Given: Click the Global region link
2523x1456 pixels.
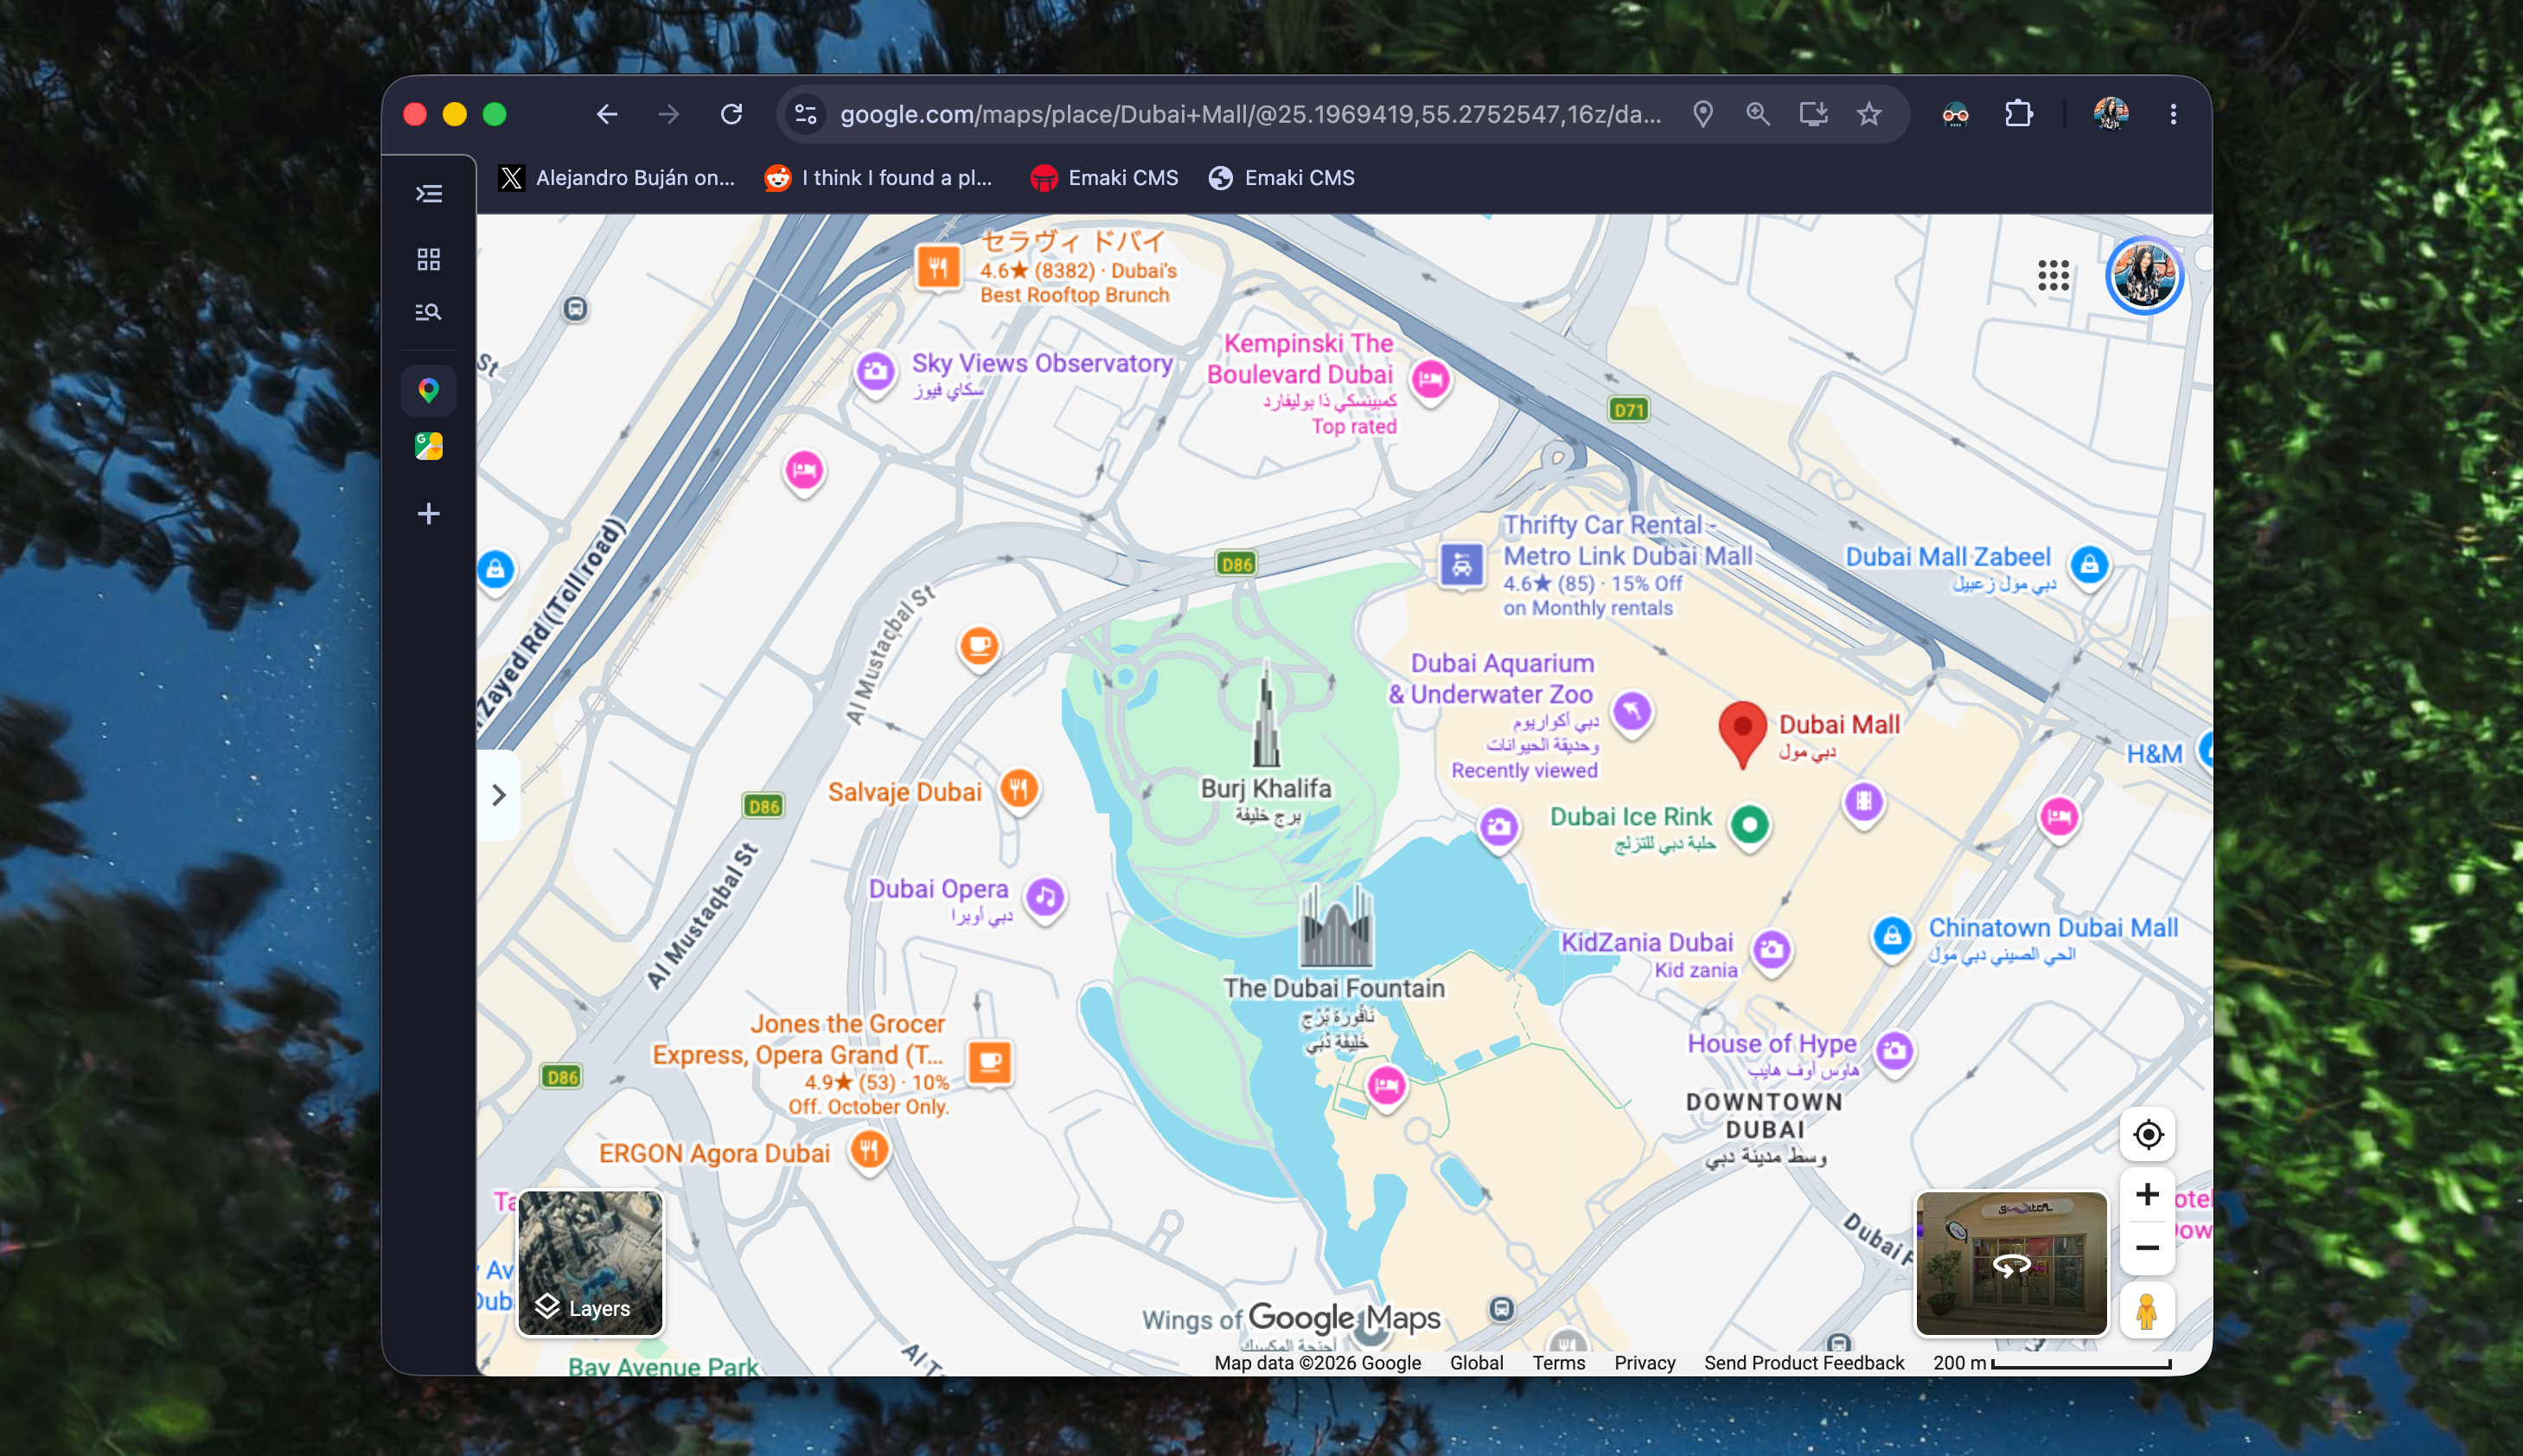Looking at the screenshot, I should point(1477,1363).
